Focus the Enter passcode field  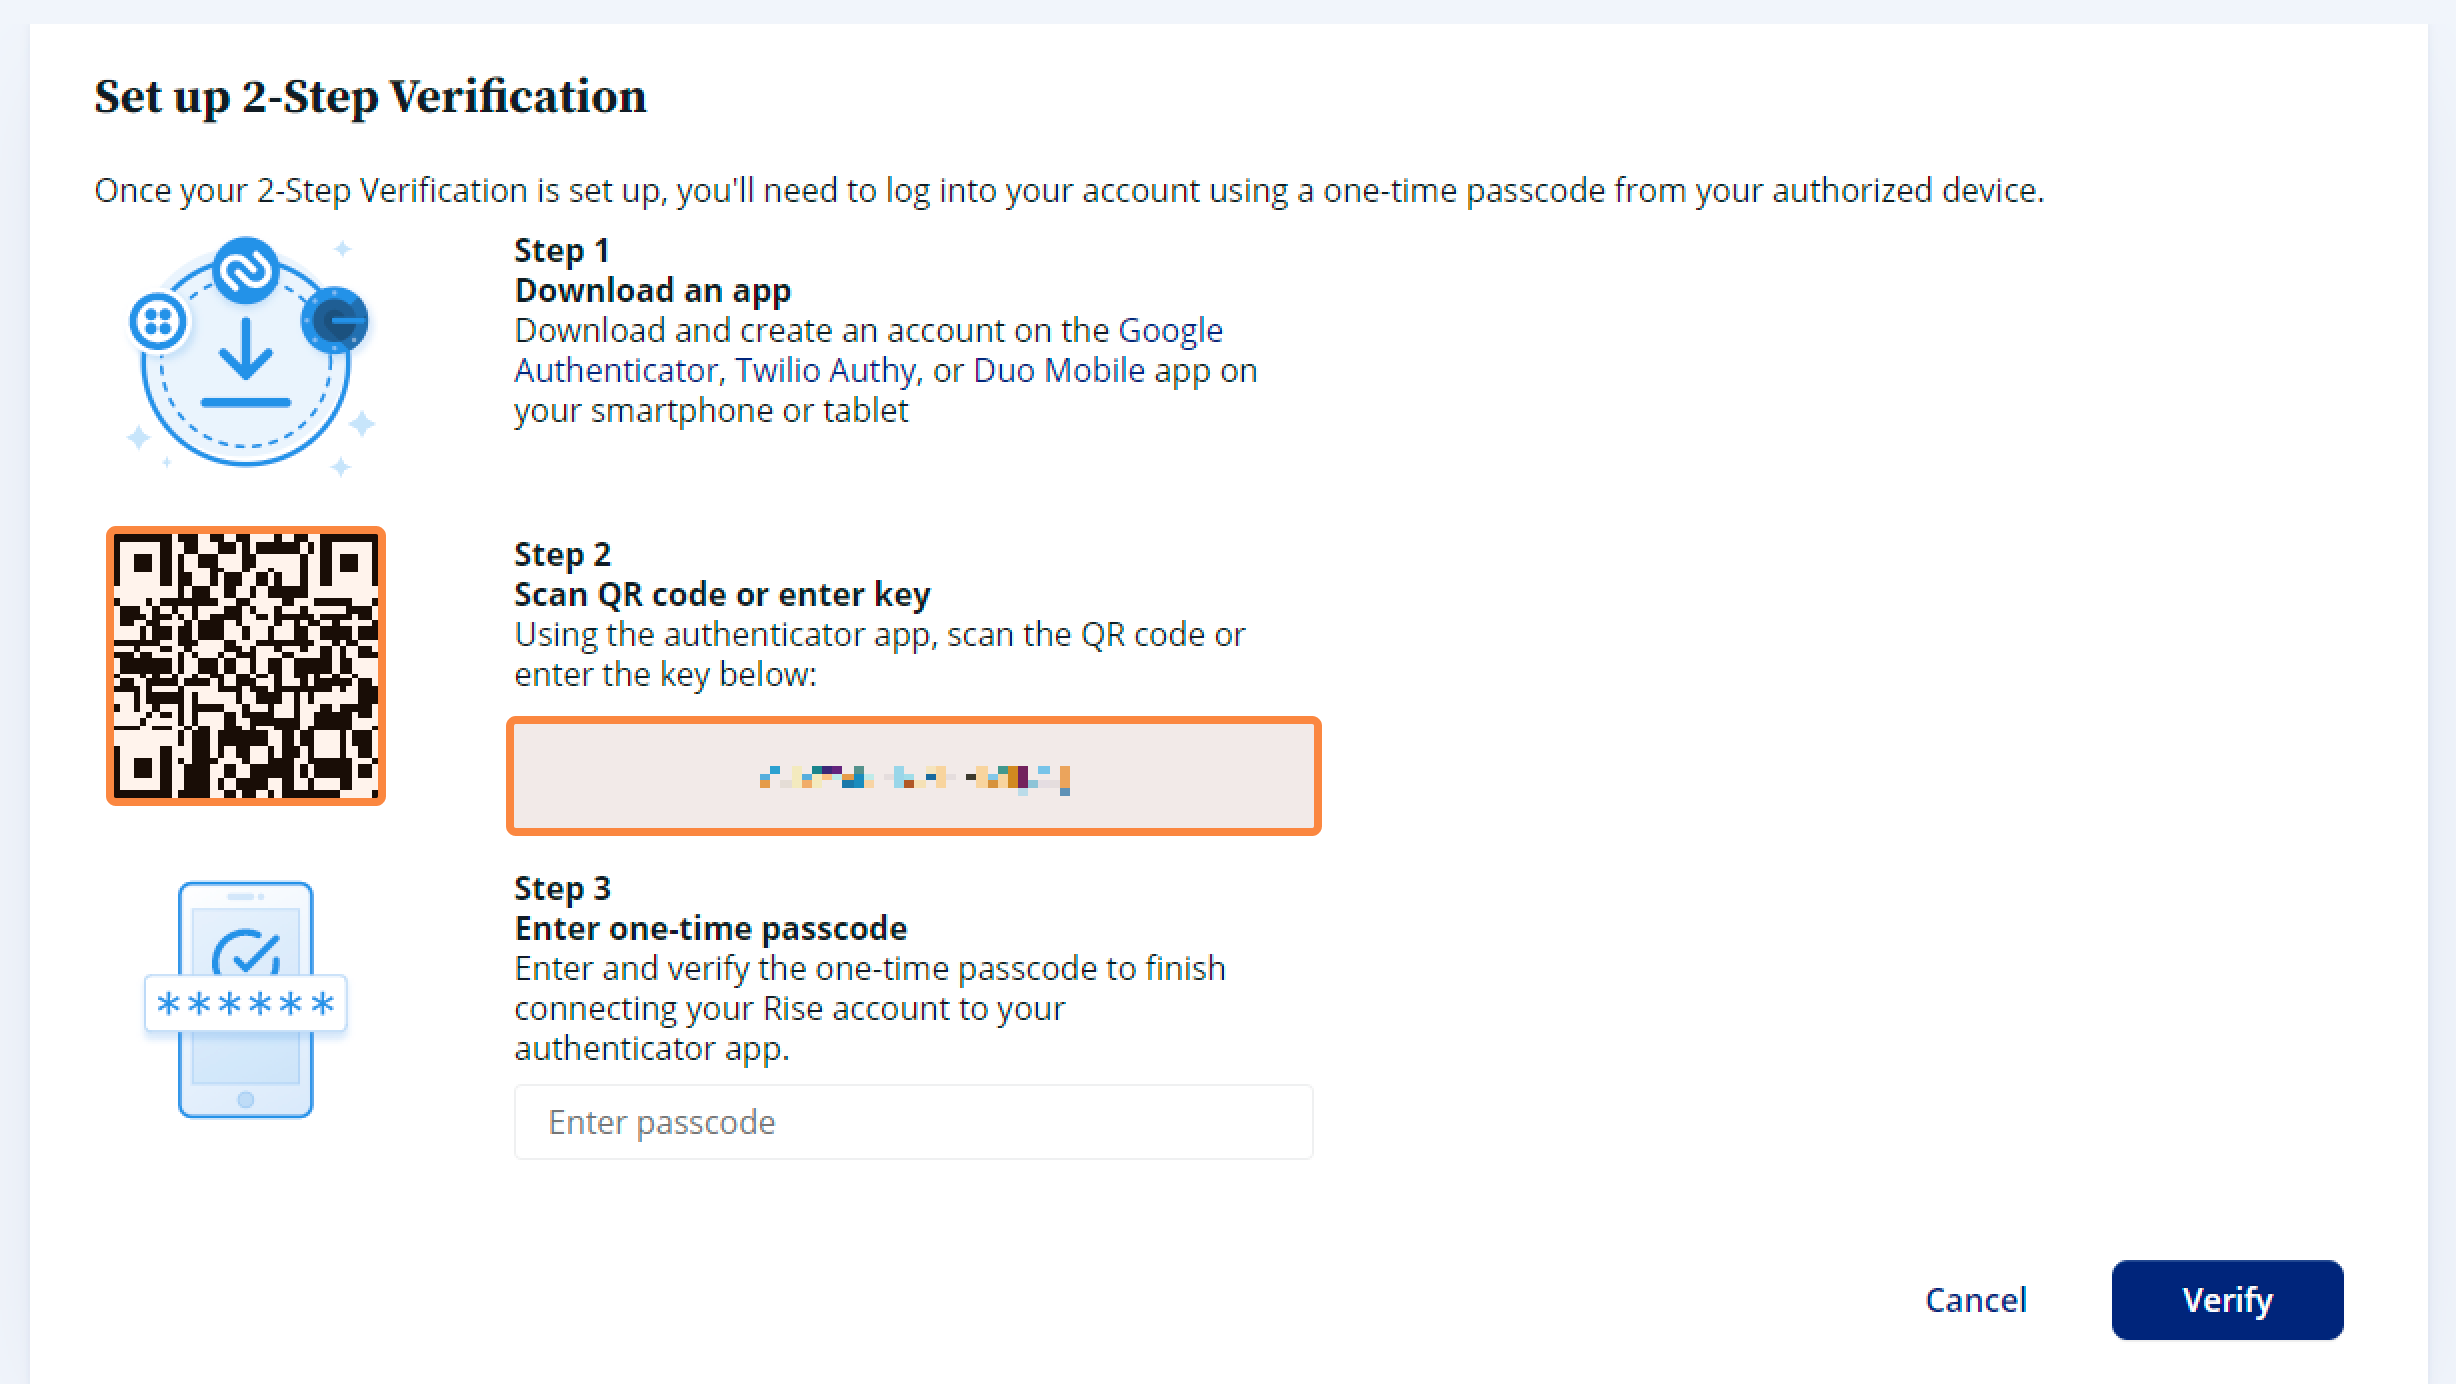pos(914,1122)
